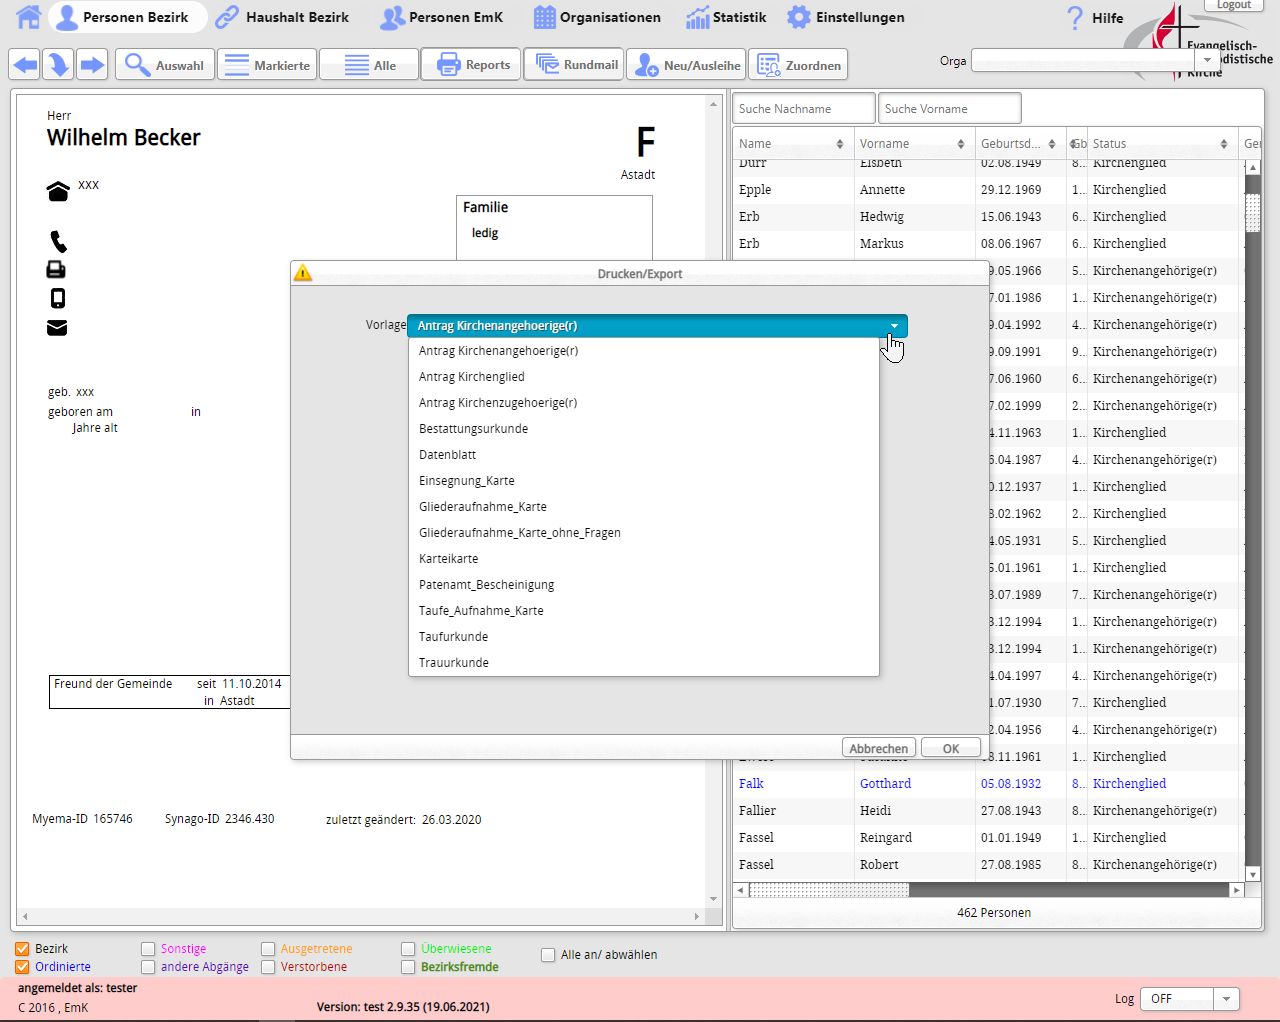Go back with the left arrow button
Screen dimensions: 1280x1022
[25, 65]
